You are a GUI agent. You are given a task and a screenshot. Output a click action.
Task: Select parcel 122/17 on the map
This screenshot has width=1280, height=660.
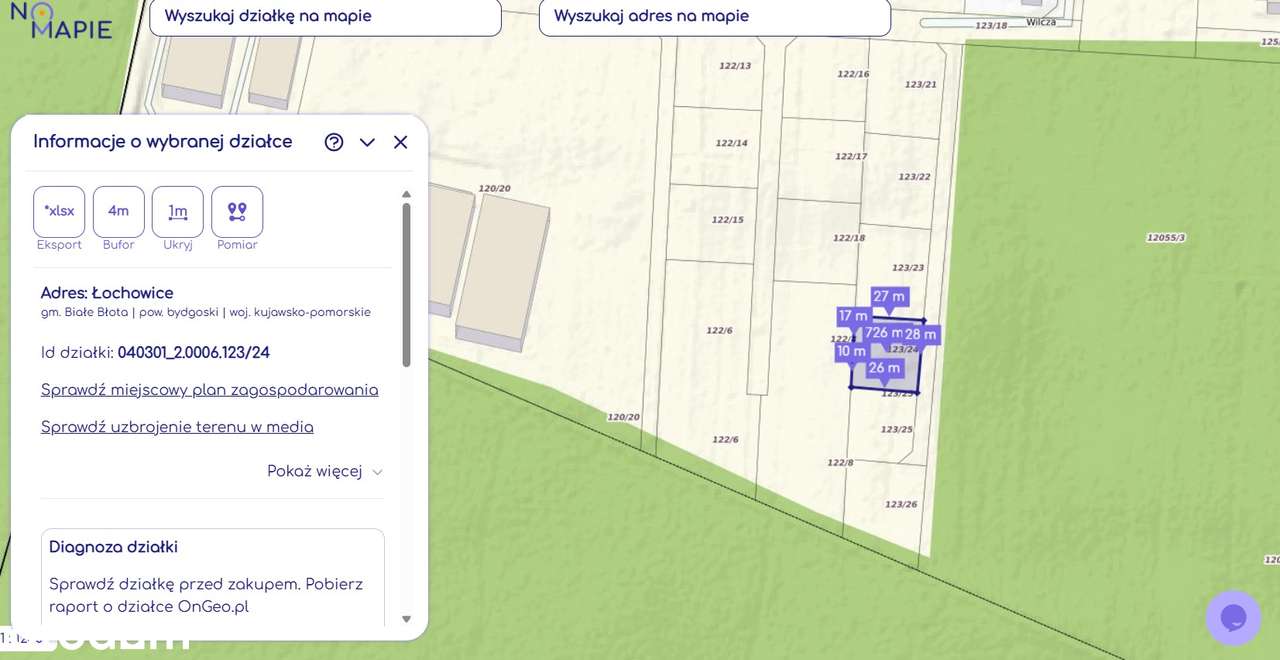tap(851, 157)
